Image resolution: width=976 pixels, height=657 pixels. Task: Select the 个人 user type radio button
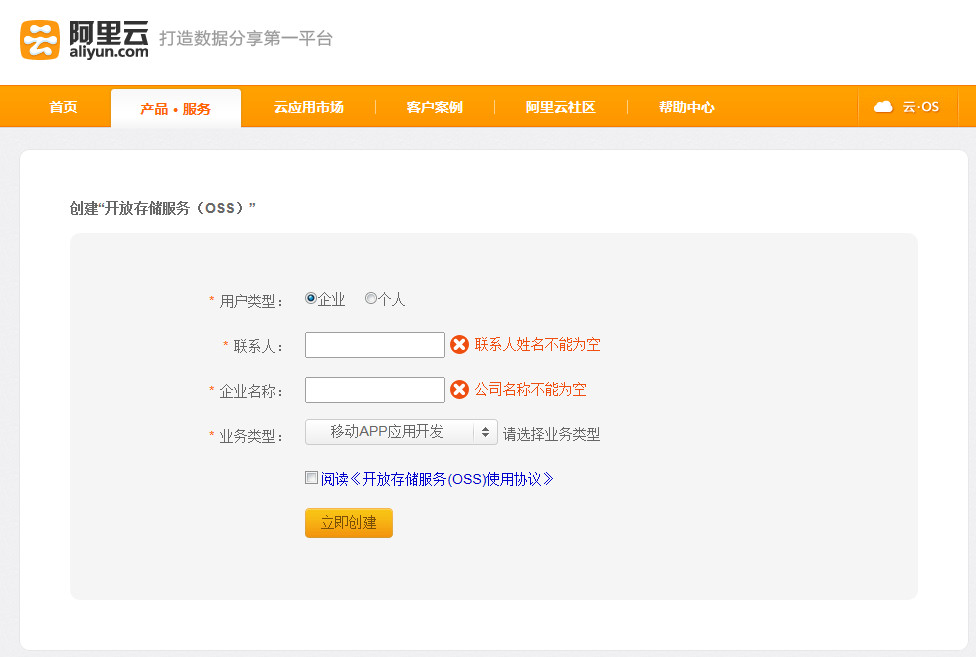(370, 298)
